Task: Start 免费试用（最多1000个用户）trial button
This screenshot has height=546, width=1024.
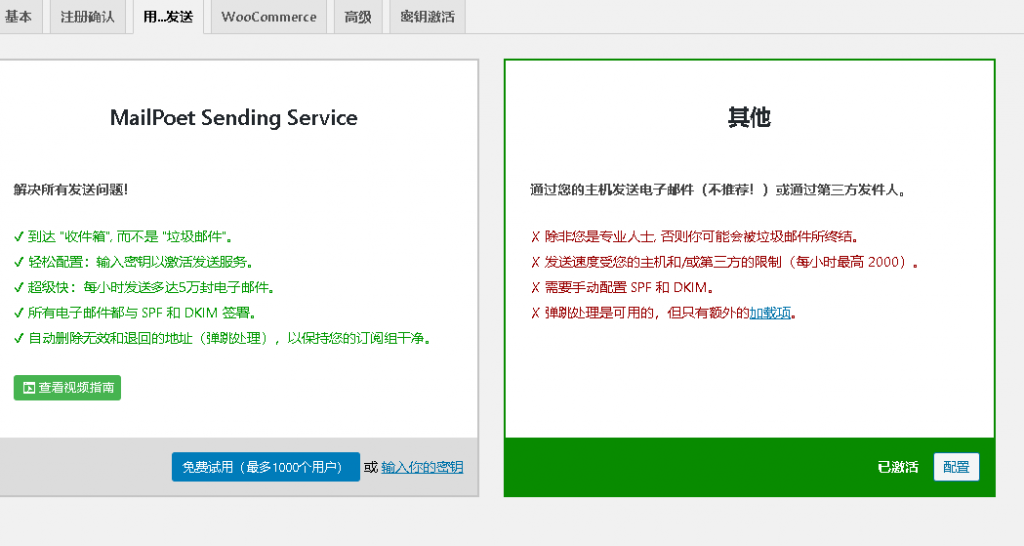Action: pos(265,467)
